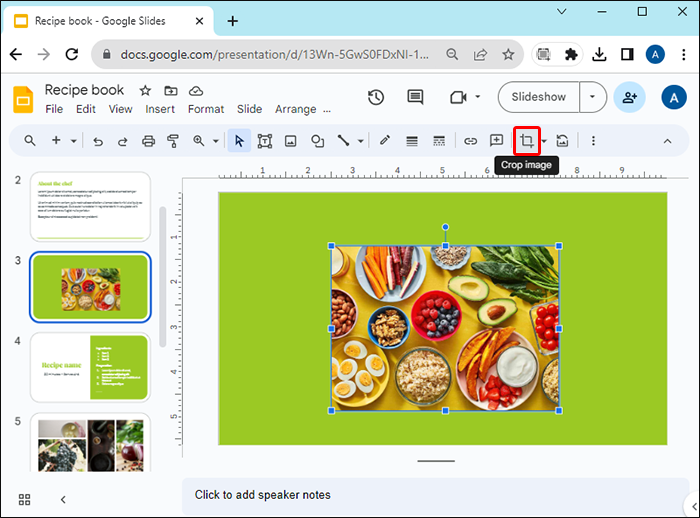Undo the last action
Image resolution: width=700 pixels, height=518 pixels.
click(x=98, y=142)
